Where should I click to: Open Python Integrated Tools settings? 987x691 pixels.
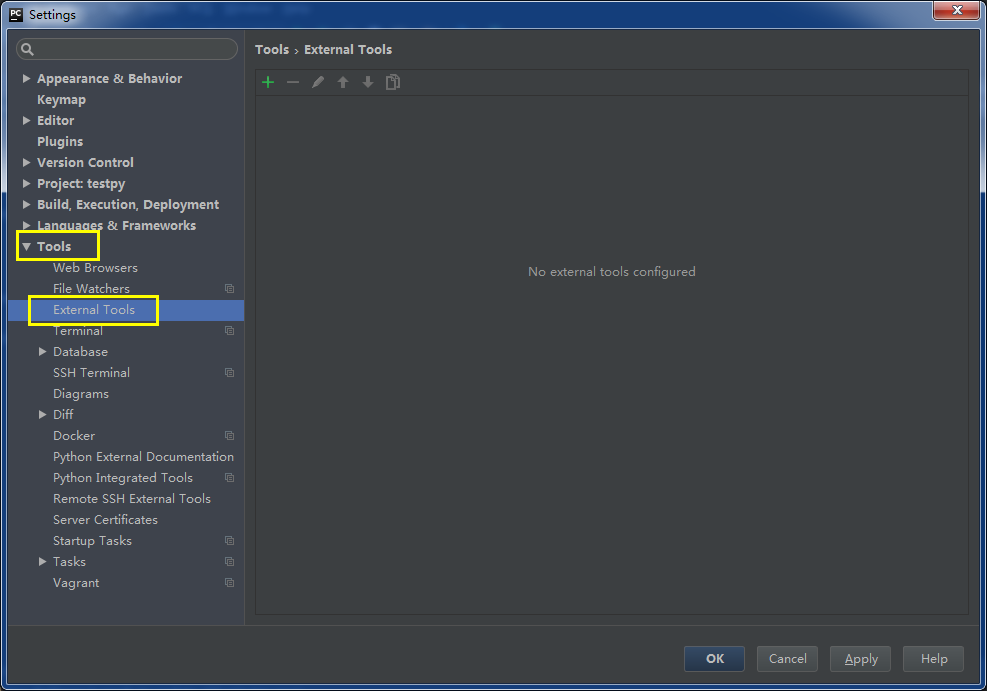pos(123,478)
